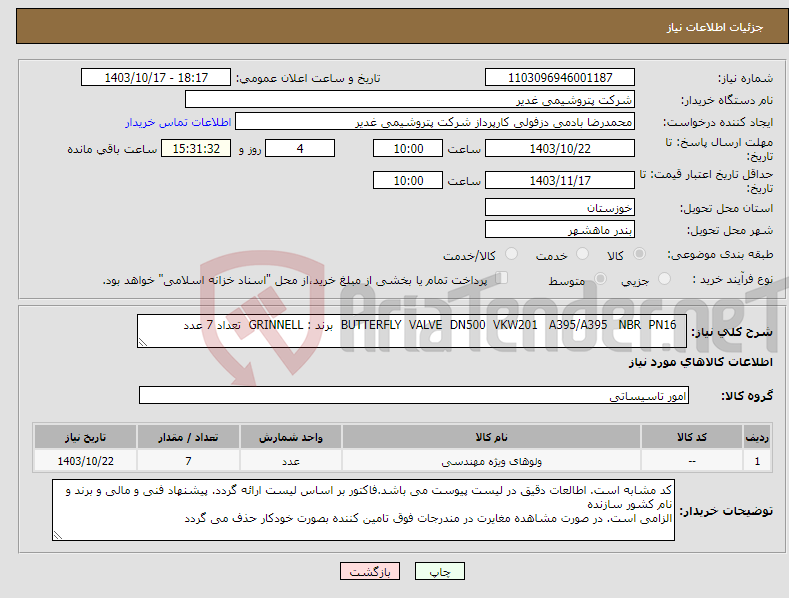Click the need date cell 1403/10/22 in table
789x598 pixels.
pyautogui.click(x=86, y=461)
